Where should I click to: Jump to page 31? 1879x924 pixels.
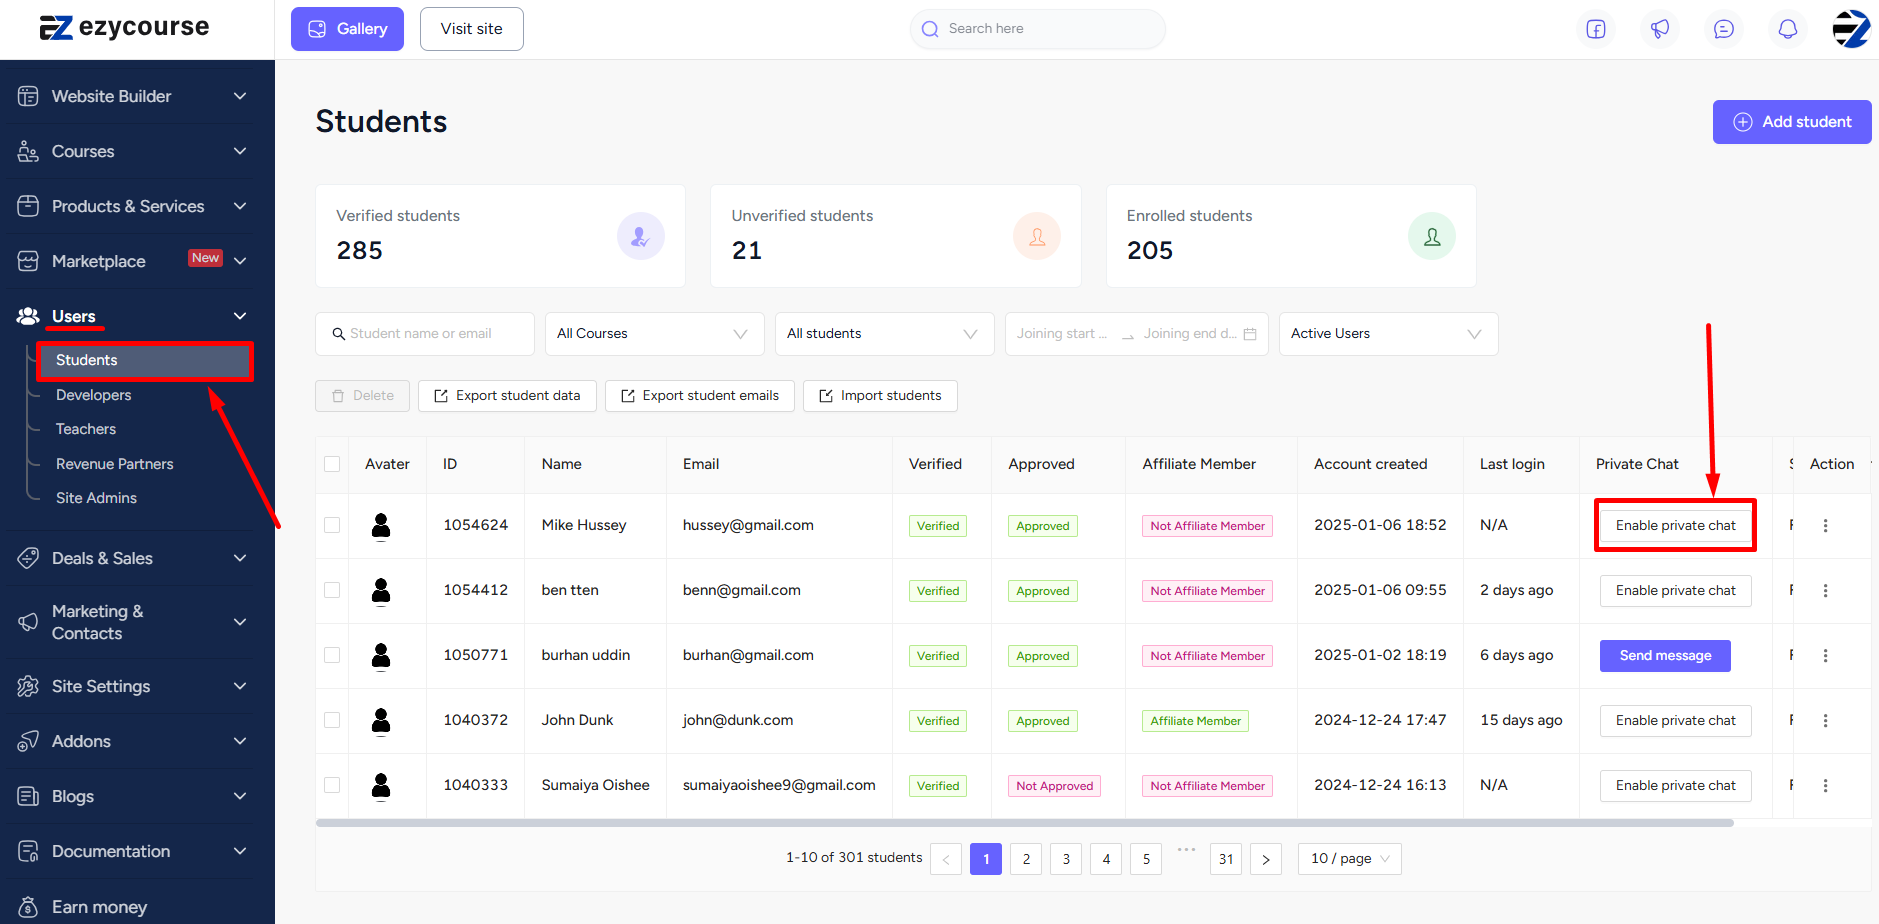(1226, 859)
